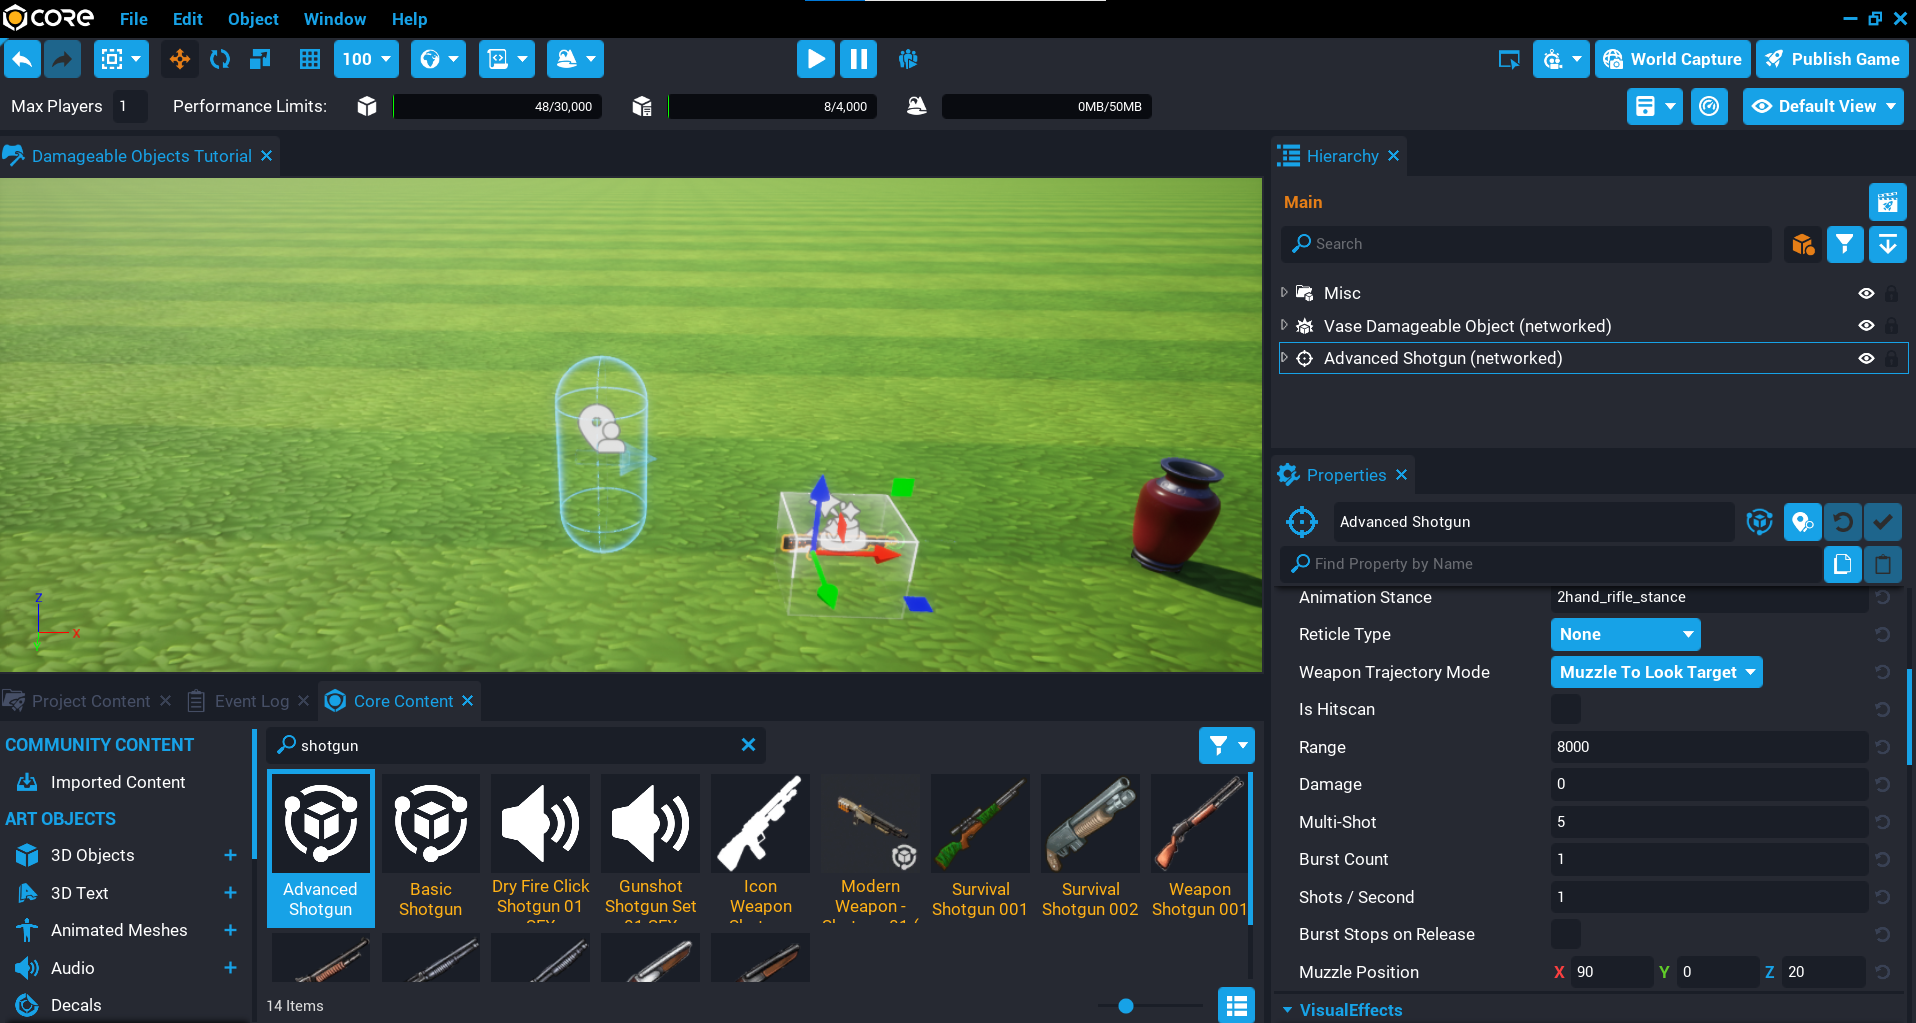Select the Move transform tool
The height and width of the screenshot is (1023, 1916).
pos(180,59)
